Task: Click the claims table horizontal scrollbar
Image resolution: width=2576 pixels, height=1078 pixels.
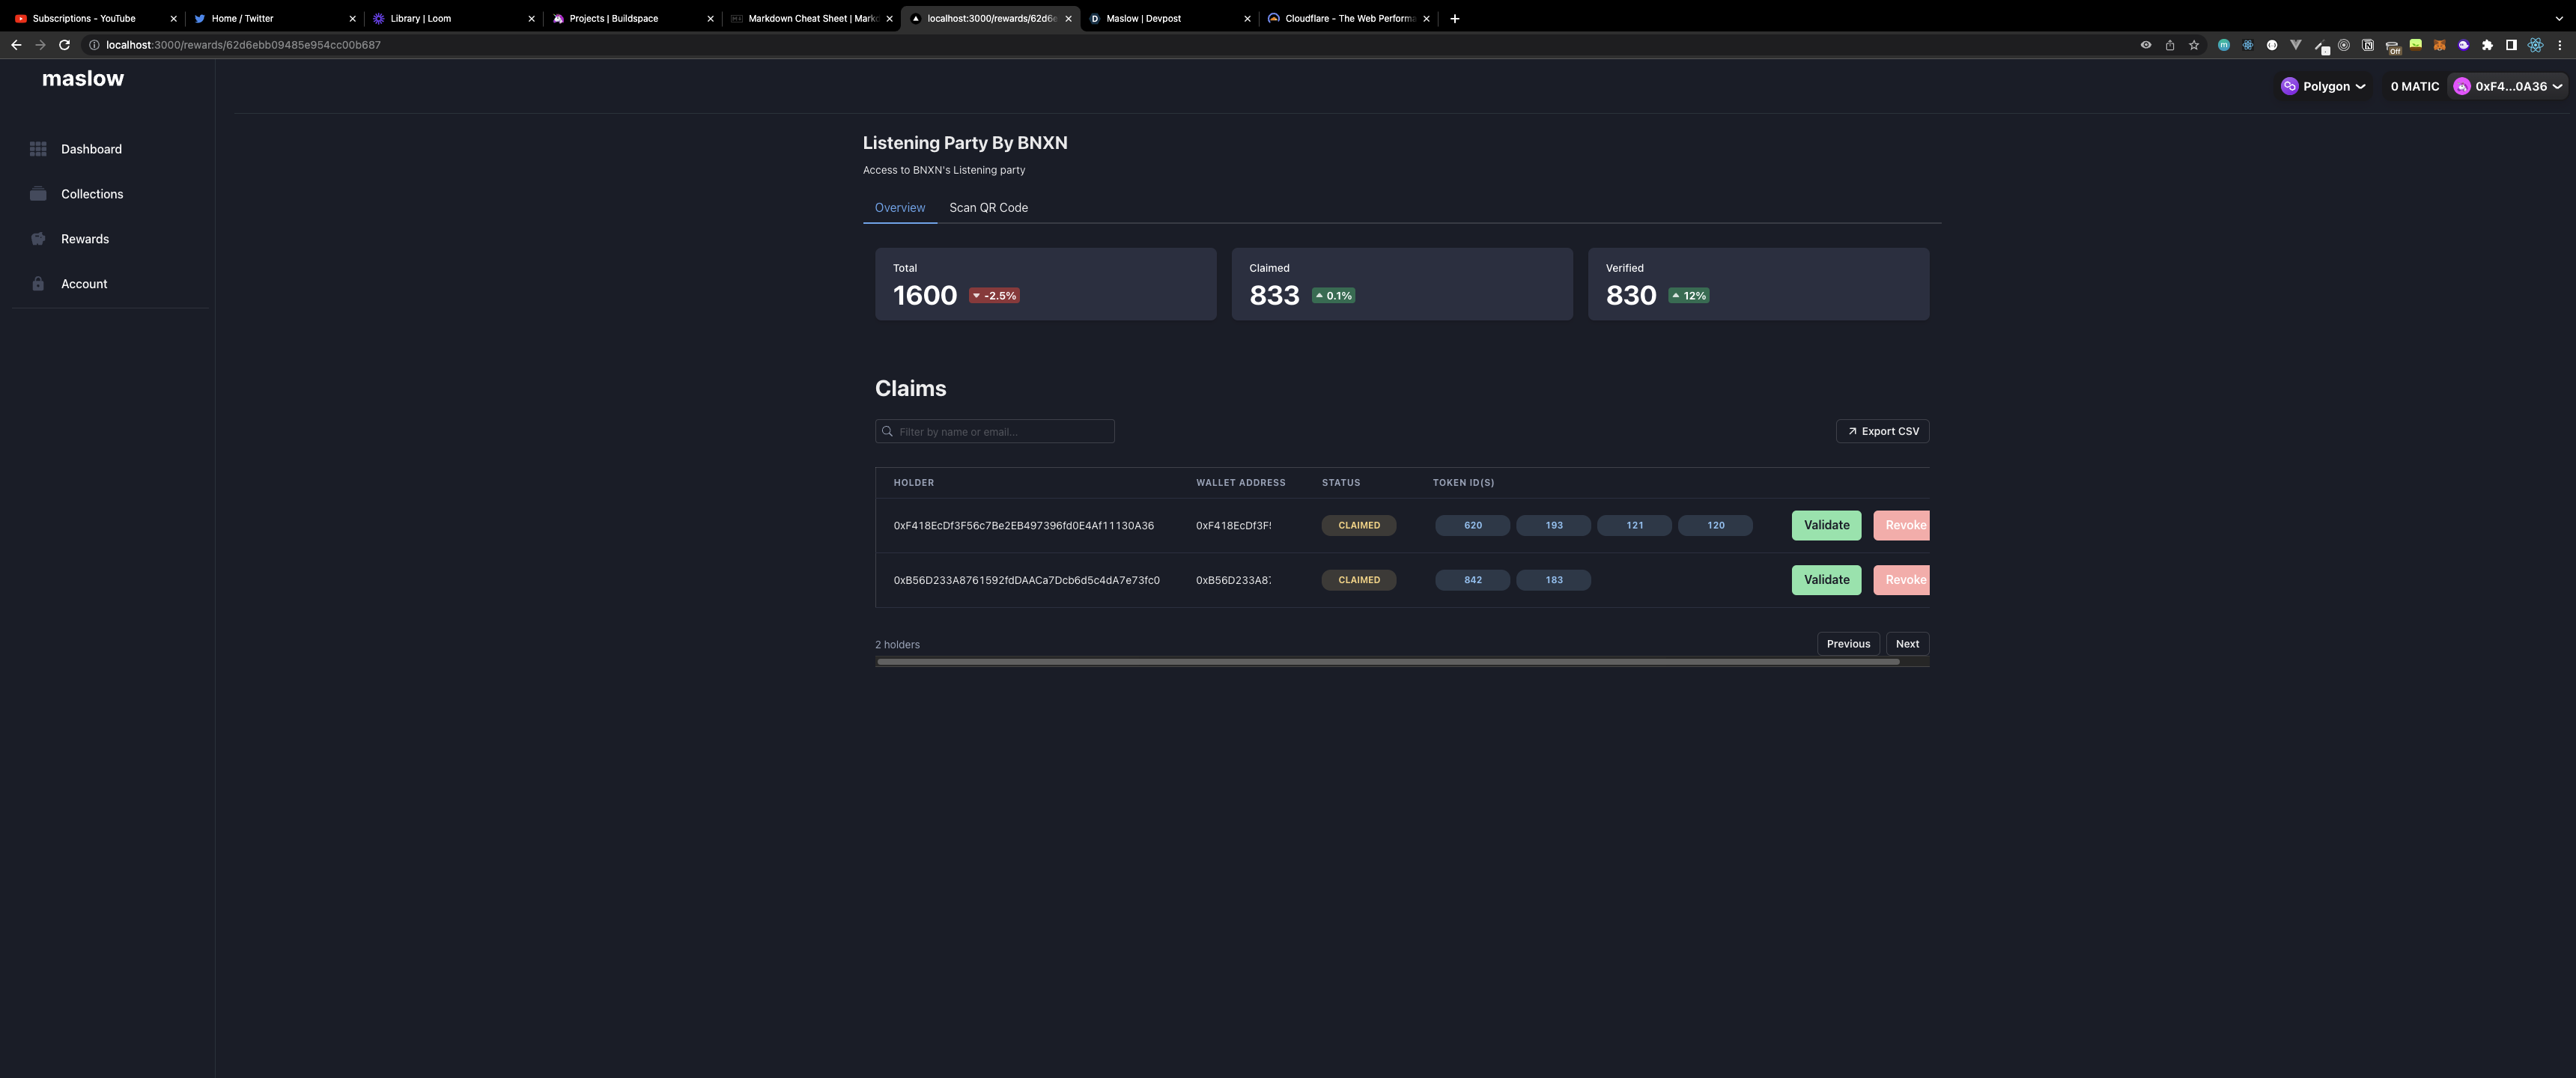Action: point(1387,662)
